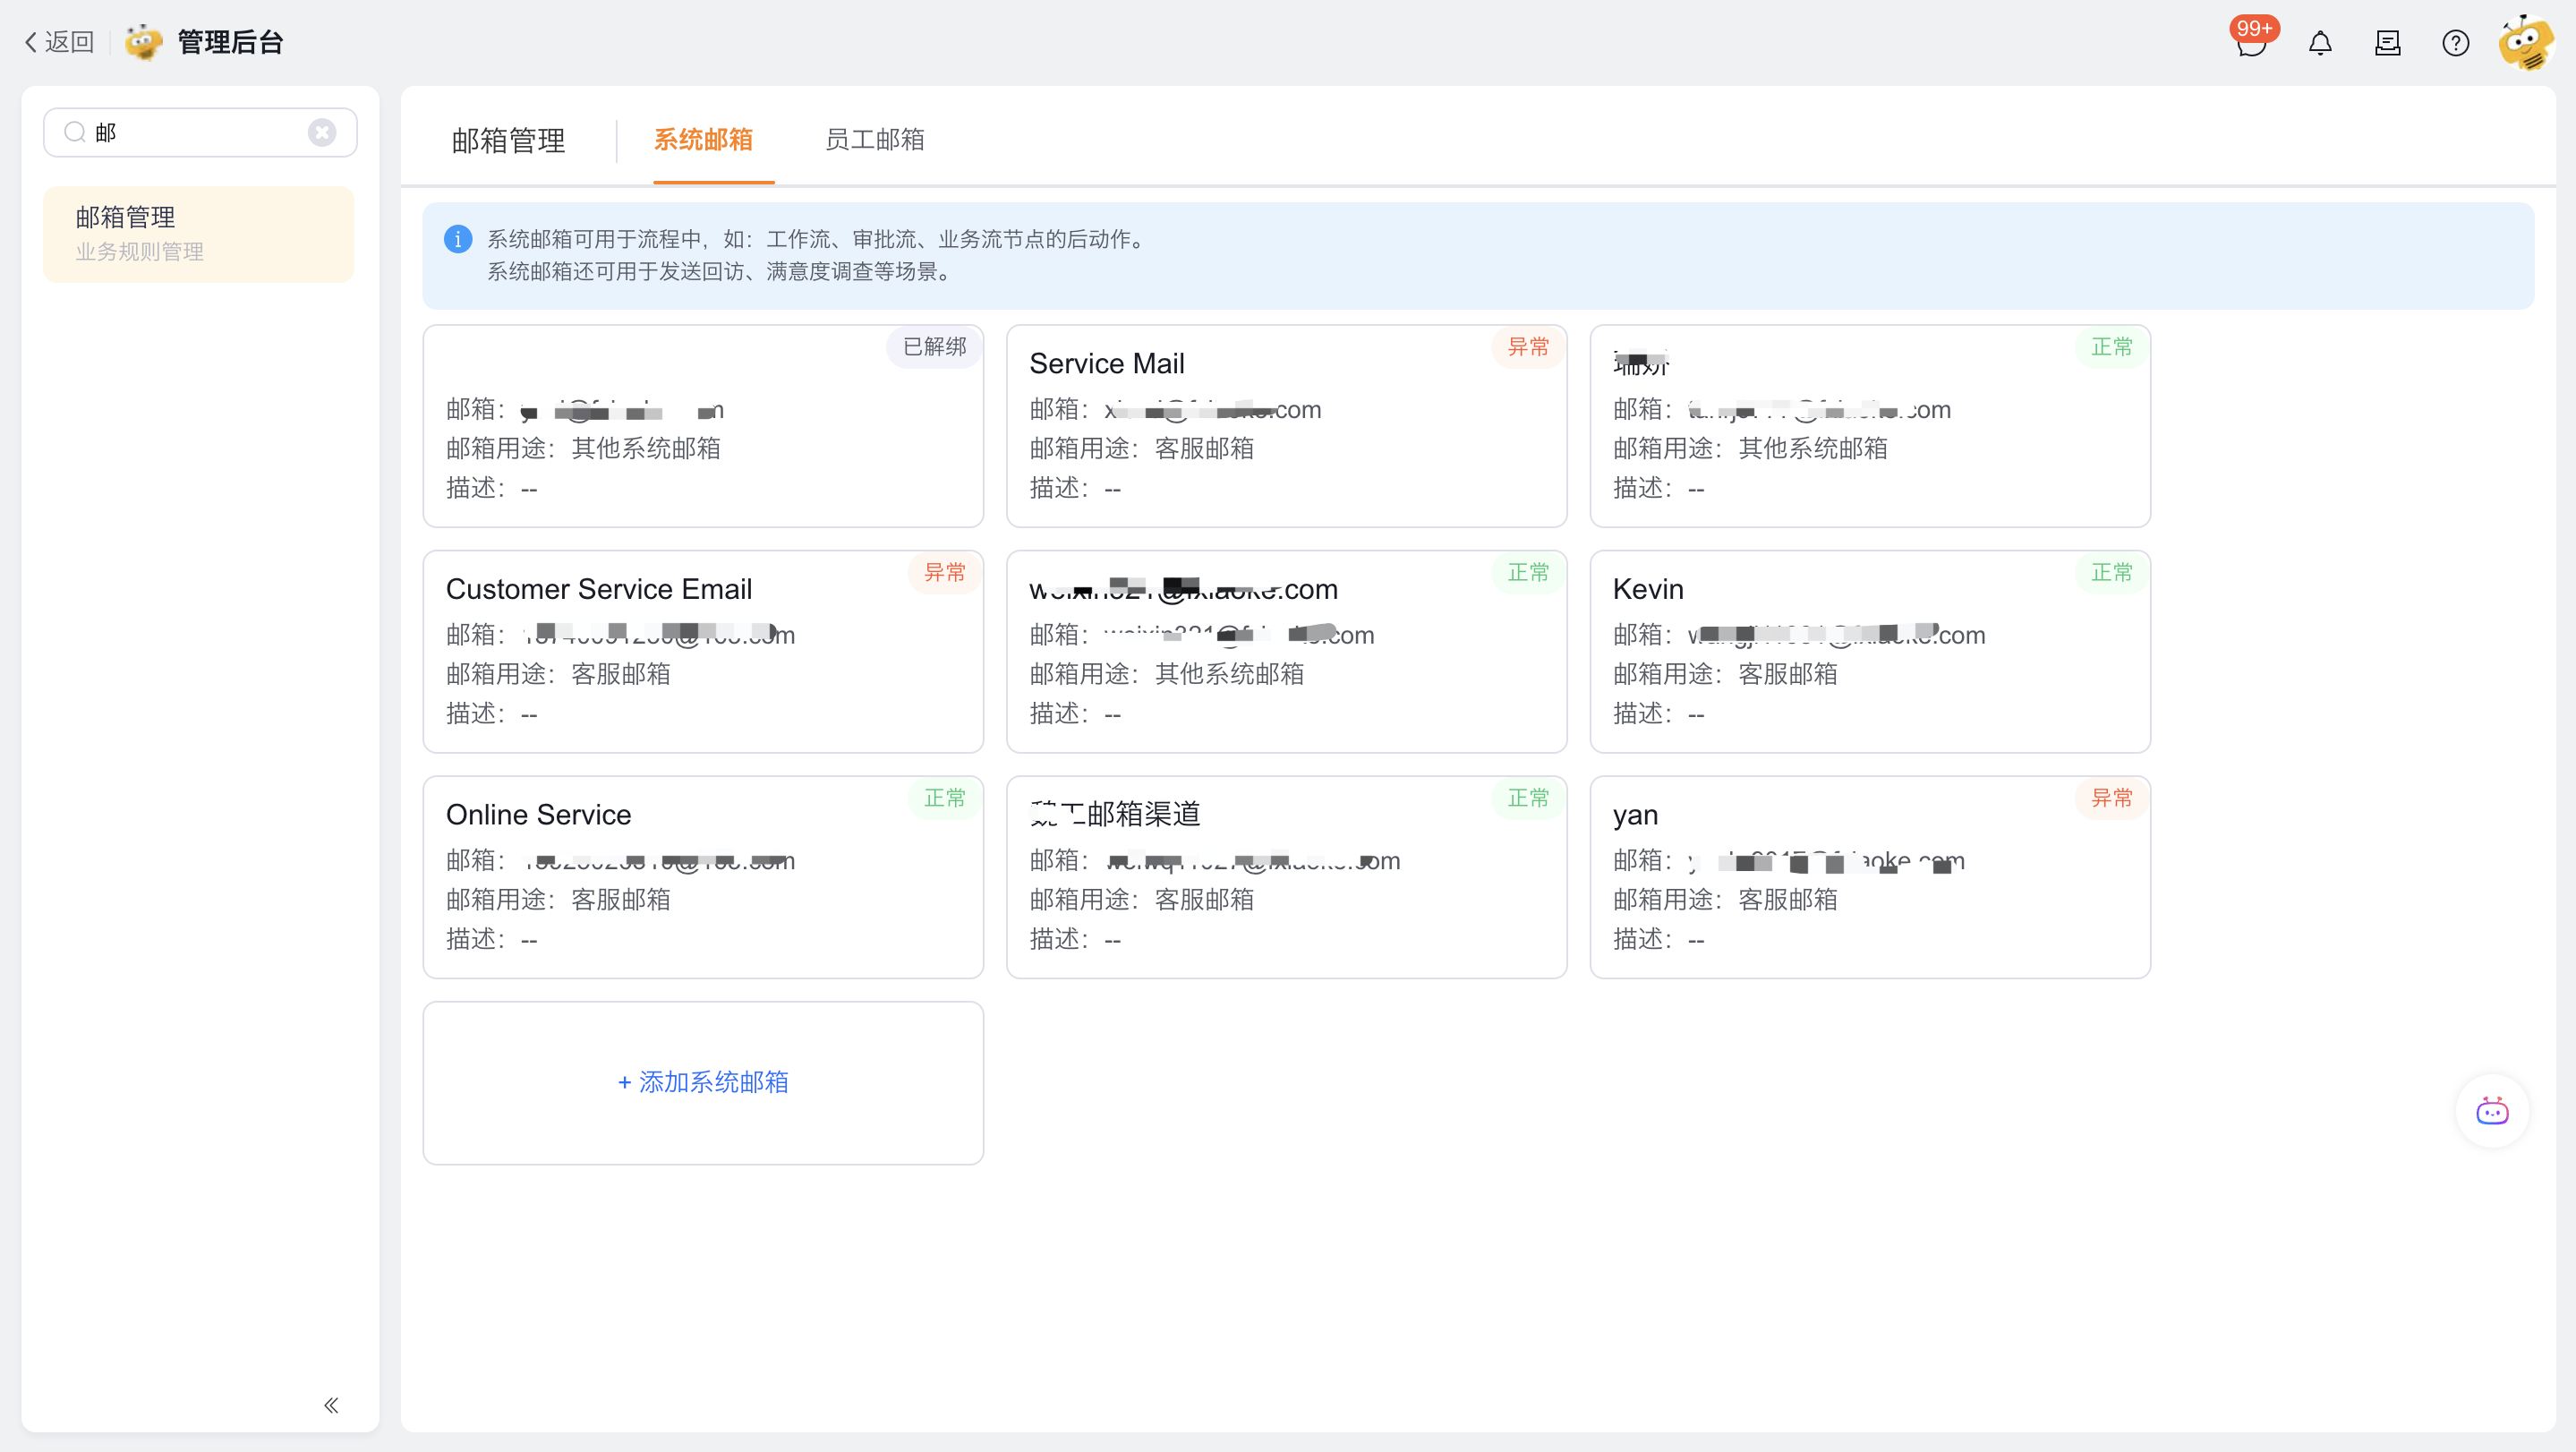Select the Kevin mailbox card
The height and width of the screenshot is (1452, 2576).
pyautogui.click(x=1869, y=651)
